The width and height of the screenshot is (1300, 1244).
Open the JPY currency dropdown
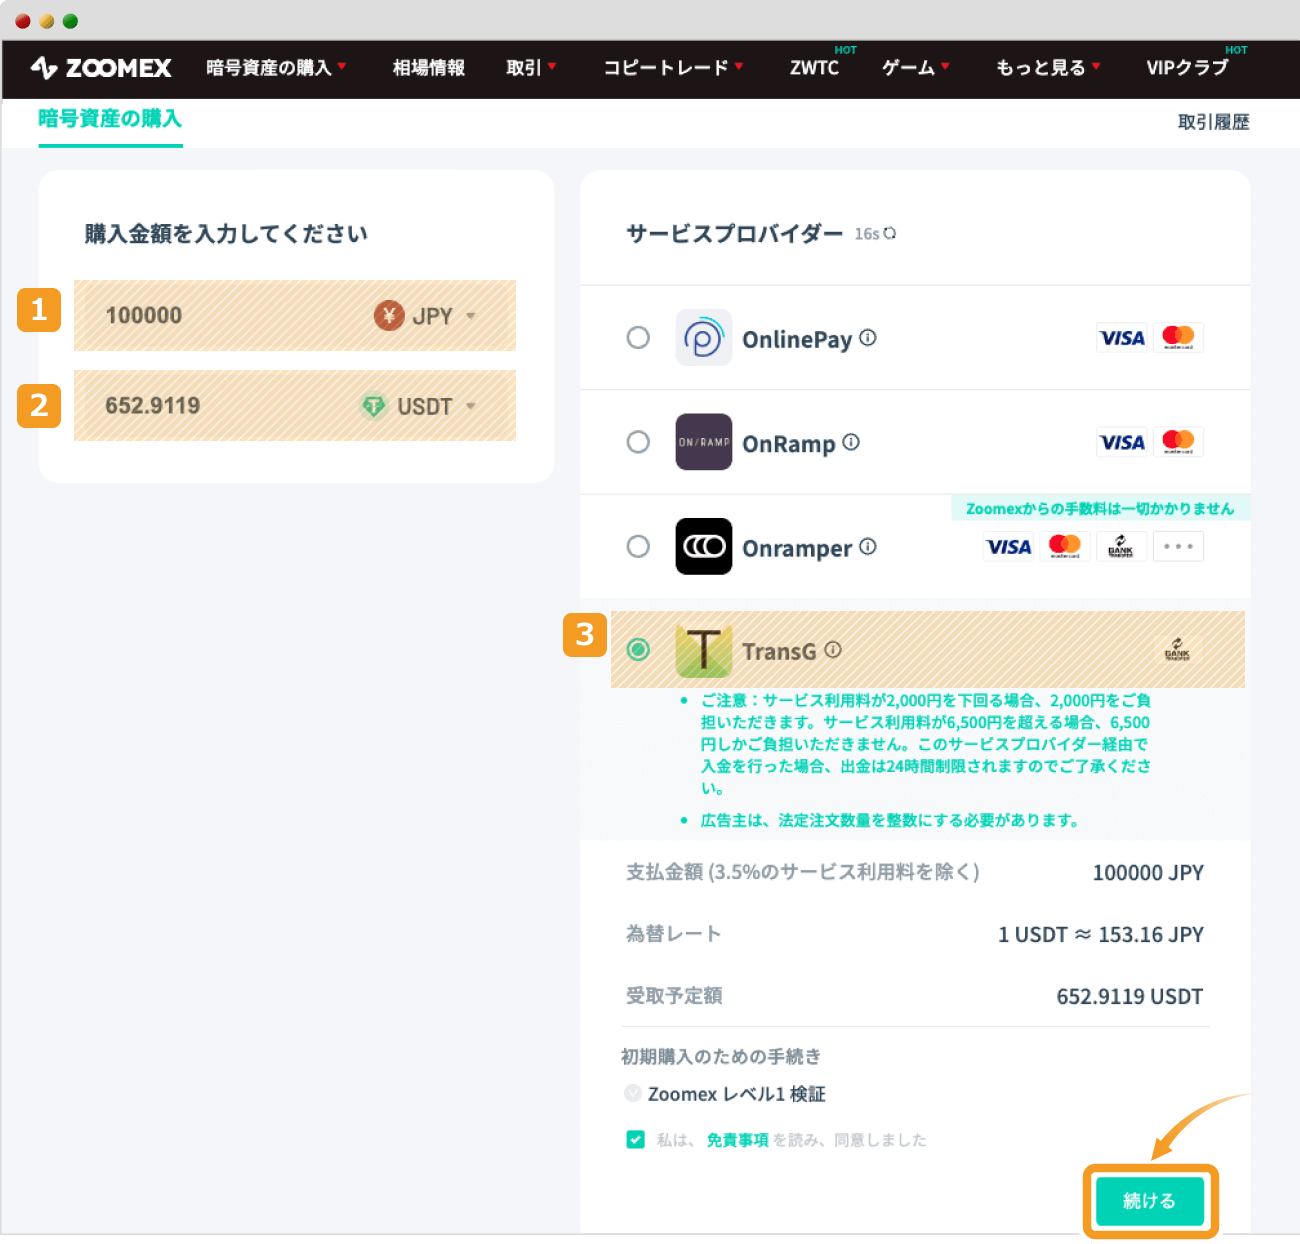[x=430, y=316]
